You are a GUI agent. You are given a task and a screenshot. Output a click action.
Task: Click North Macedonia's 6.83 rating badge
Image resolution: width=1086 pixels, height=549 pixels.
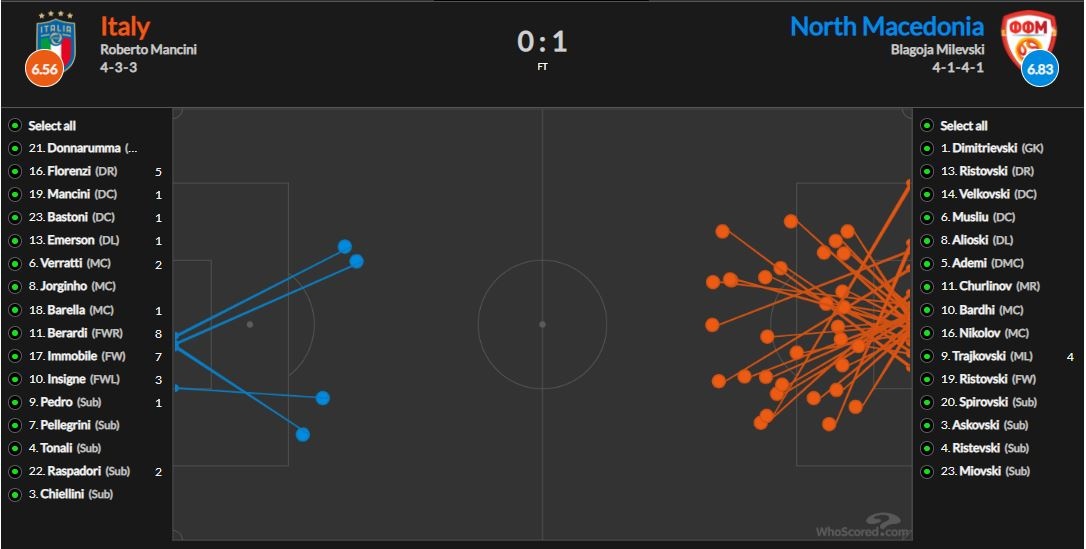click(x=1040, y=68)
